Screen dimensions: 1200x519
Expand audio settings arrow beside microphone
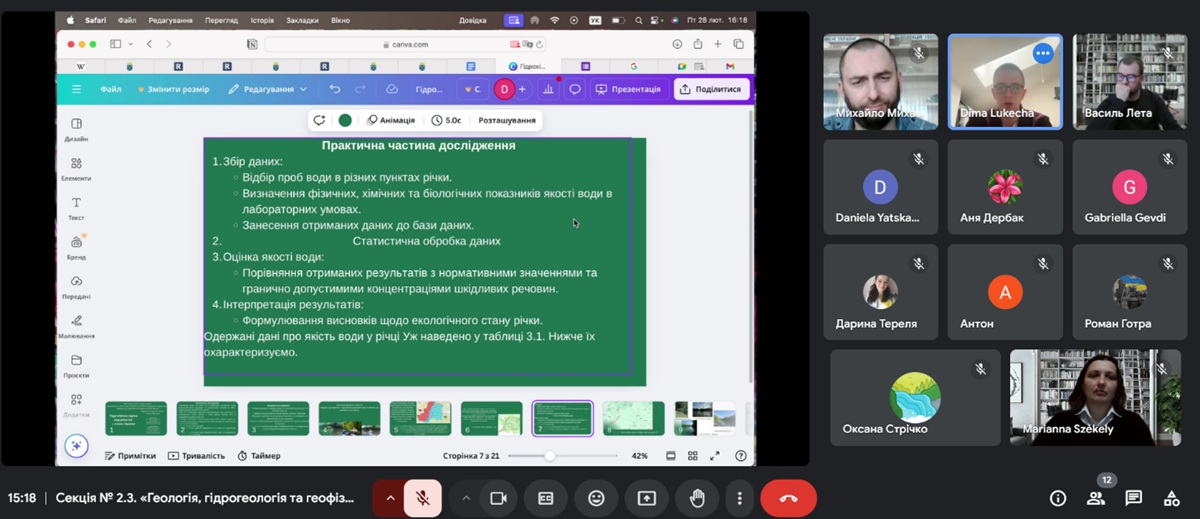click(390, 498)
